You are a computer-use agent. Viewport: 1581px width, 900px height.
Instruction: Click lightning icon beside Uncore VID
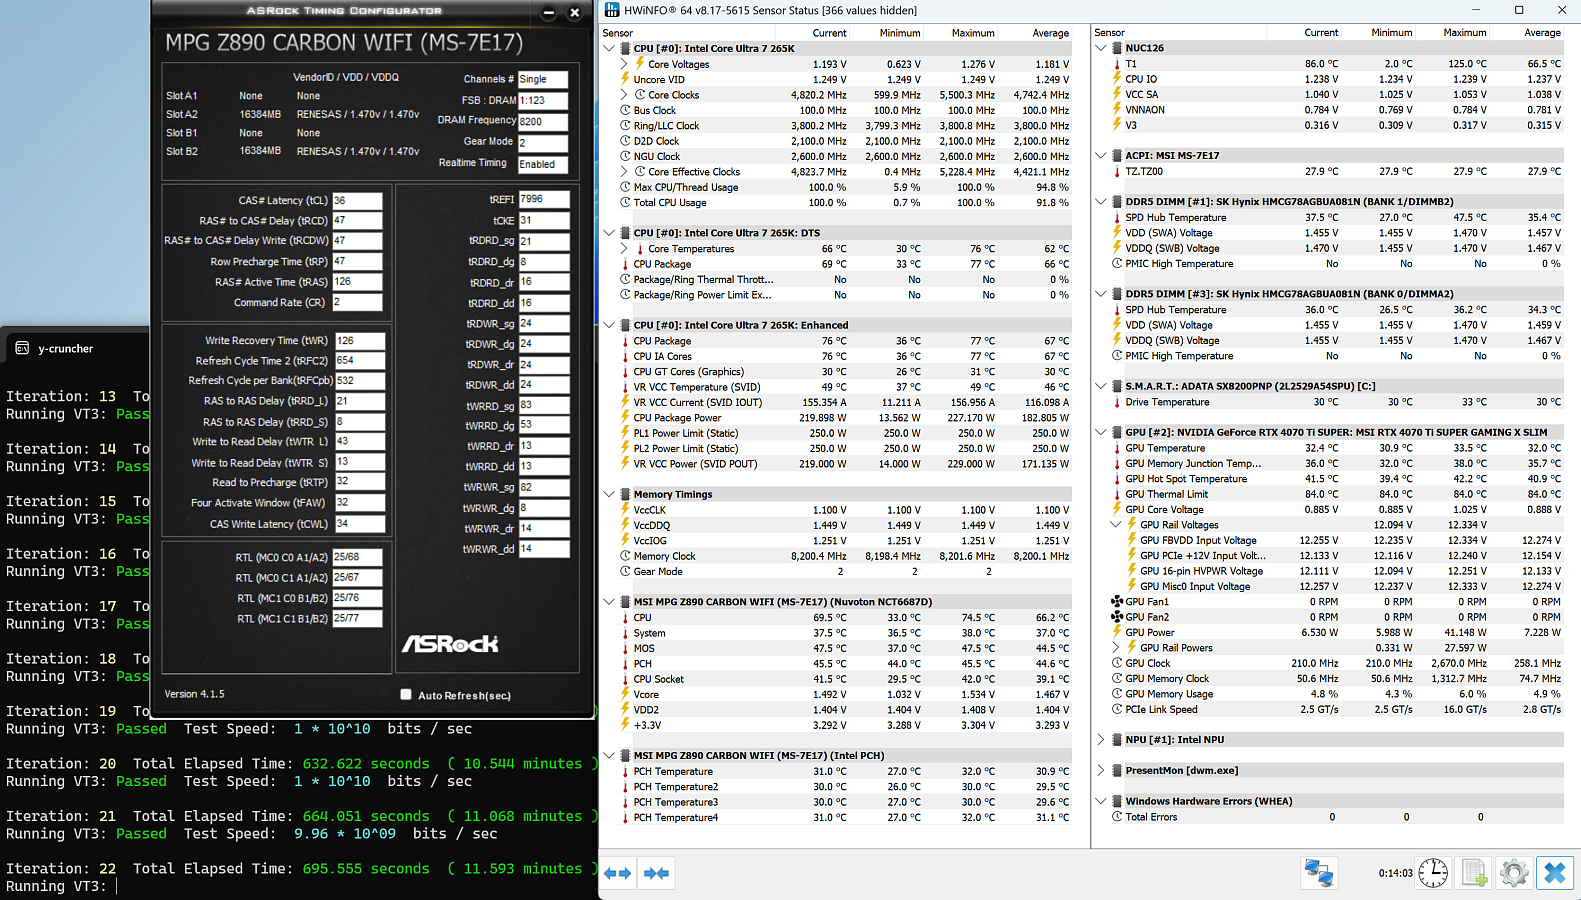625,80
